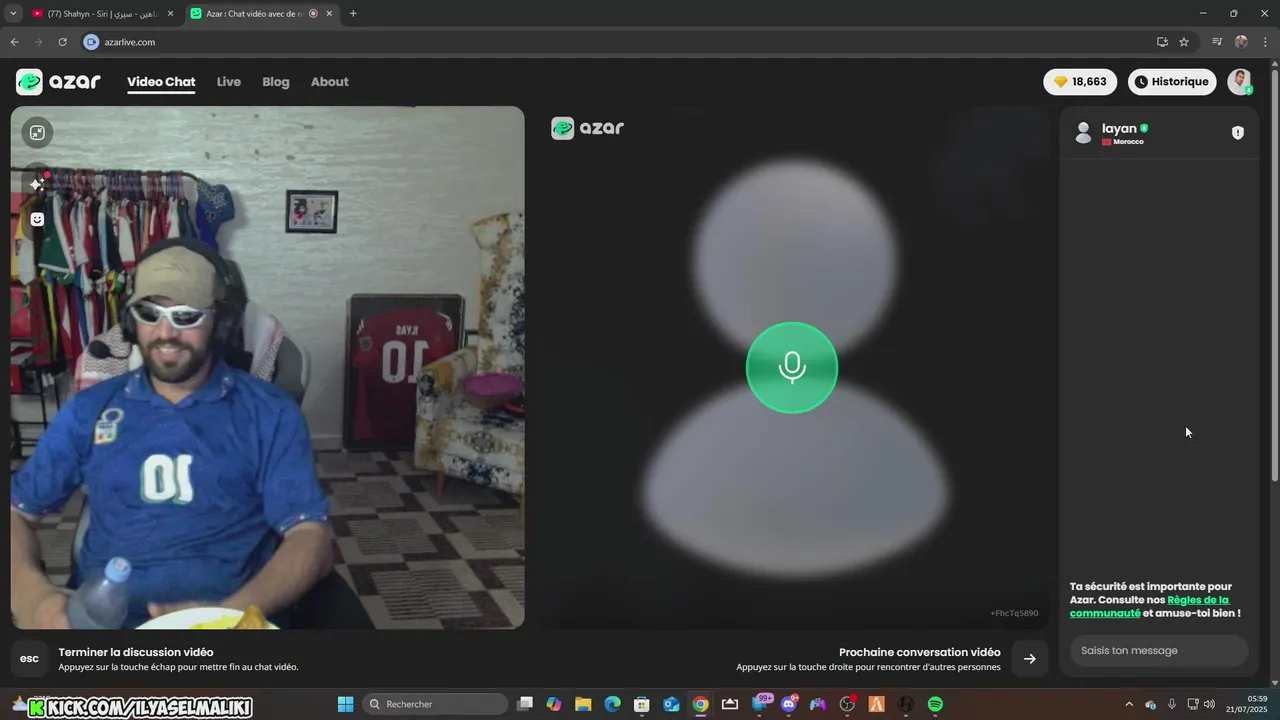Switch to the Live tab
The height and width of the screenshot is (720, 1280).
(x=229, y=82)
